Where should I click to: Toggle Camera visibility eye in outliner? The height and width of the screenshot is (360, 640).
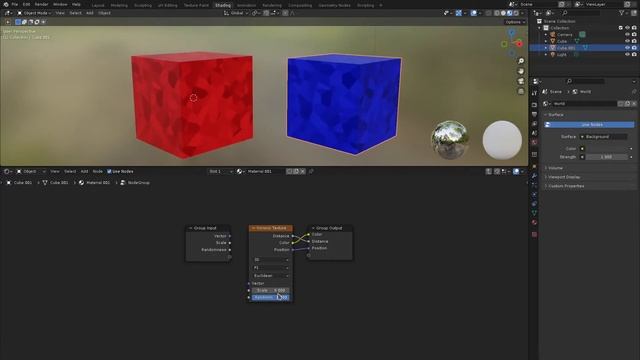coord(627,35)
